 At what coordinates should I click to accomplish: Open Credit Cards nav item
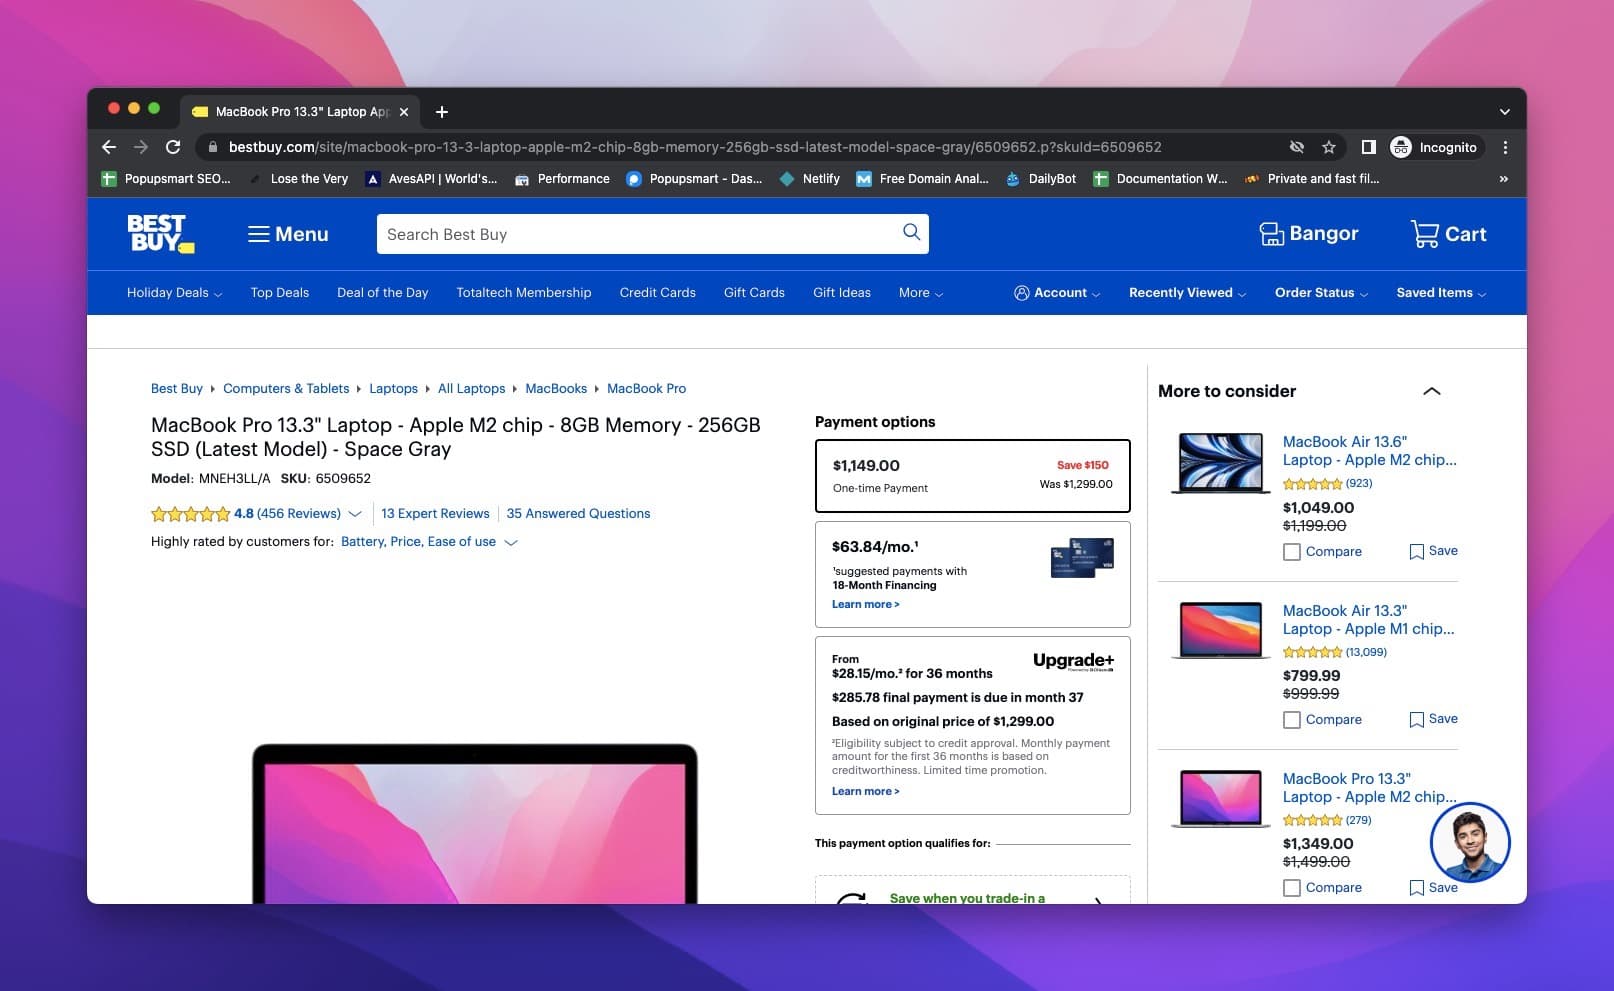coord(657,293)
